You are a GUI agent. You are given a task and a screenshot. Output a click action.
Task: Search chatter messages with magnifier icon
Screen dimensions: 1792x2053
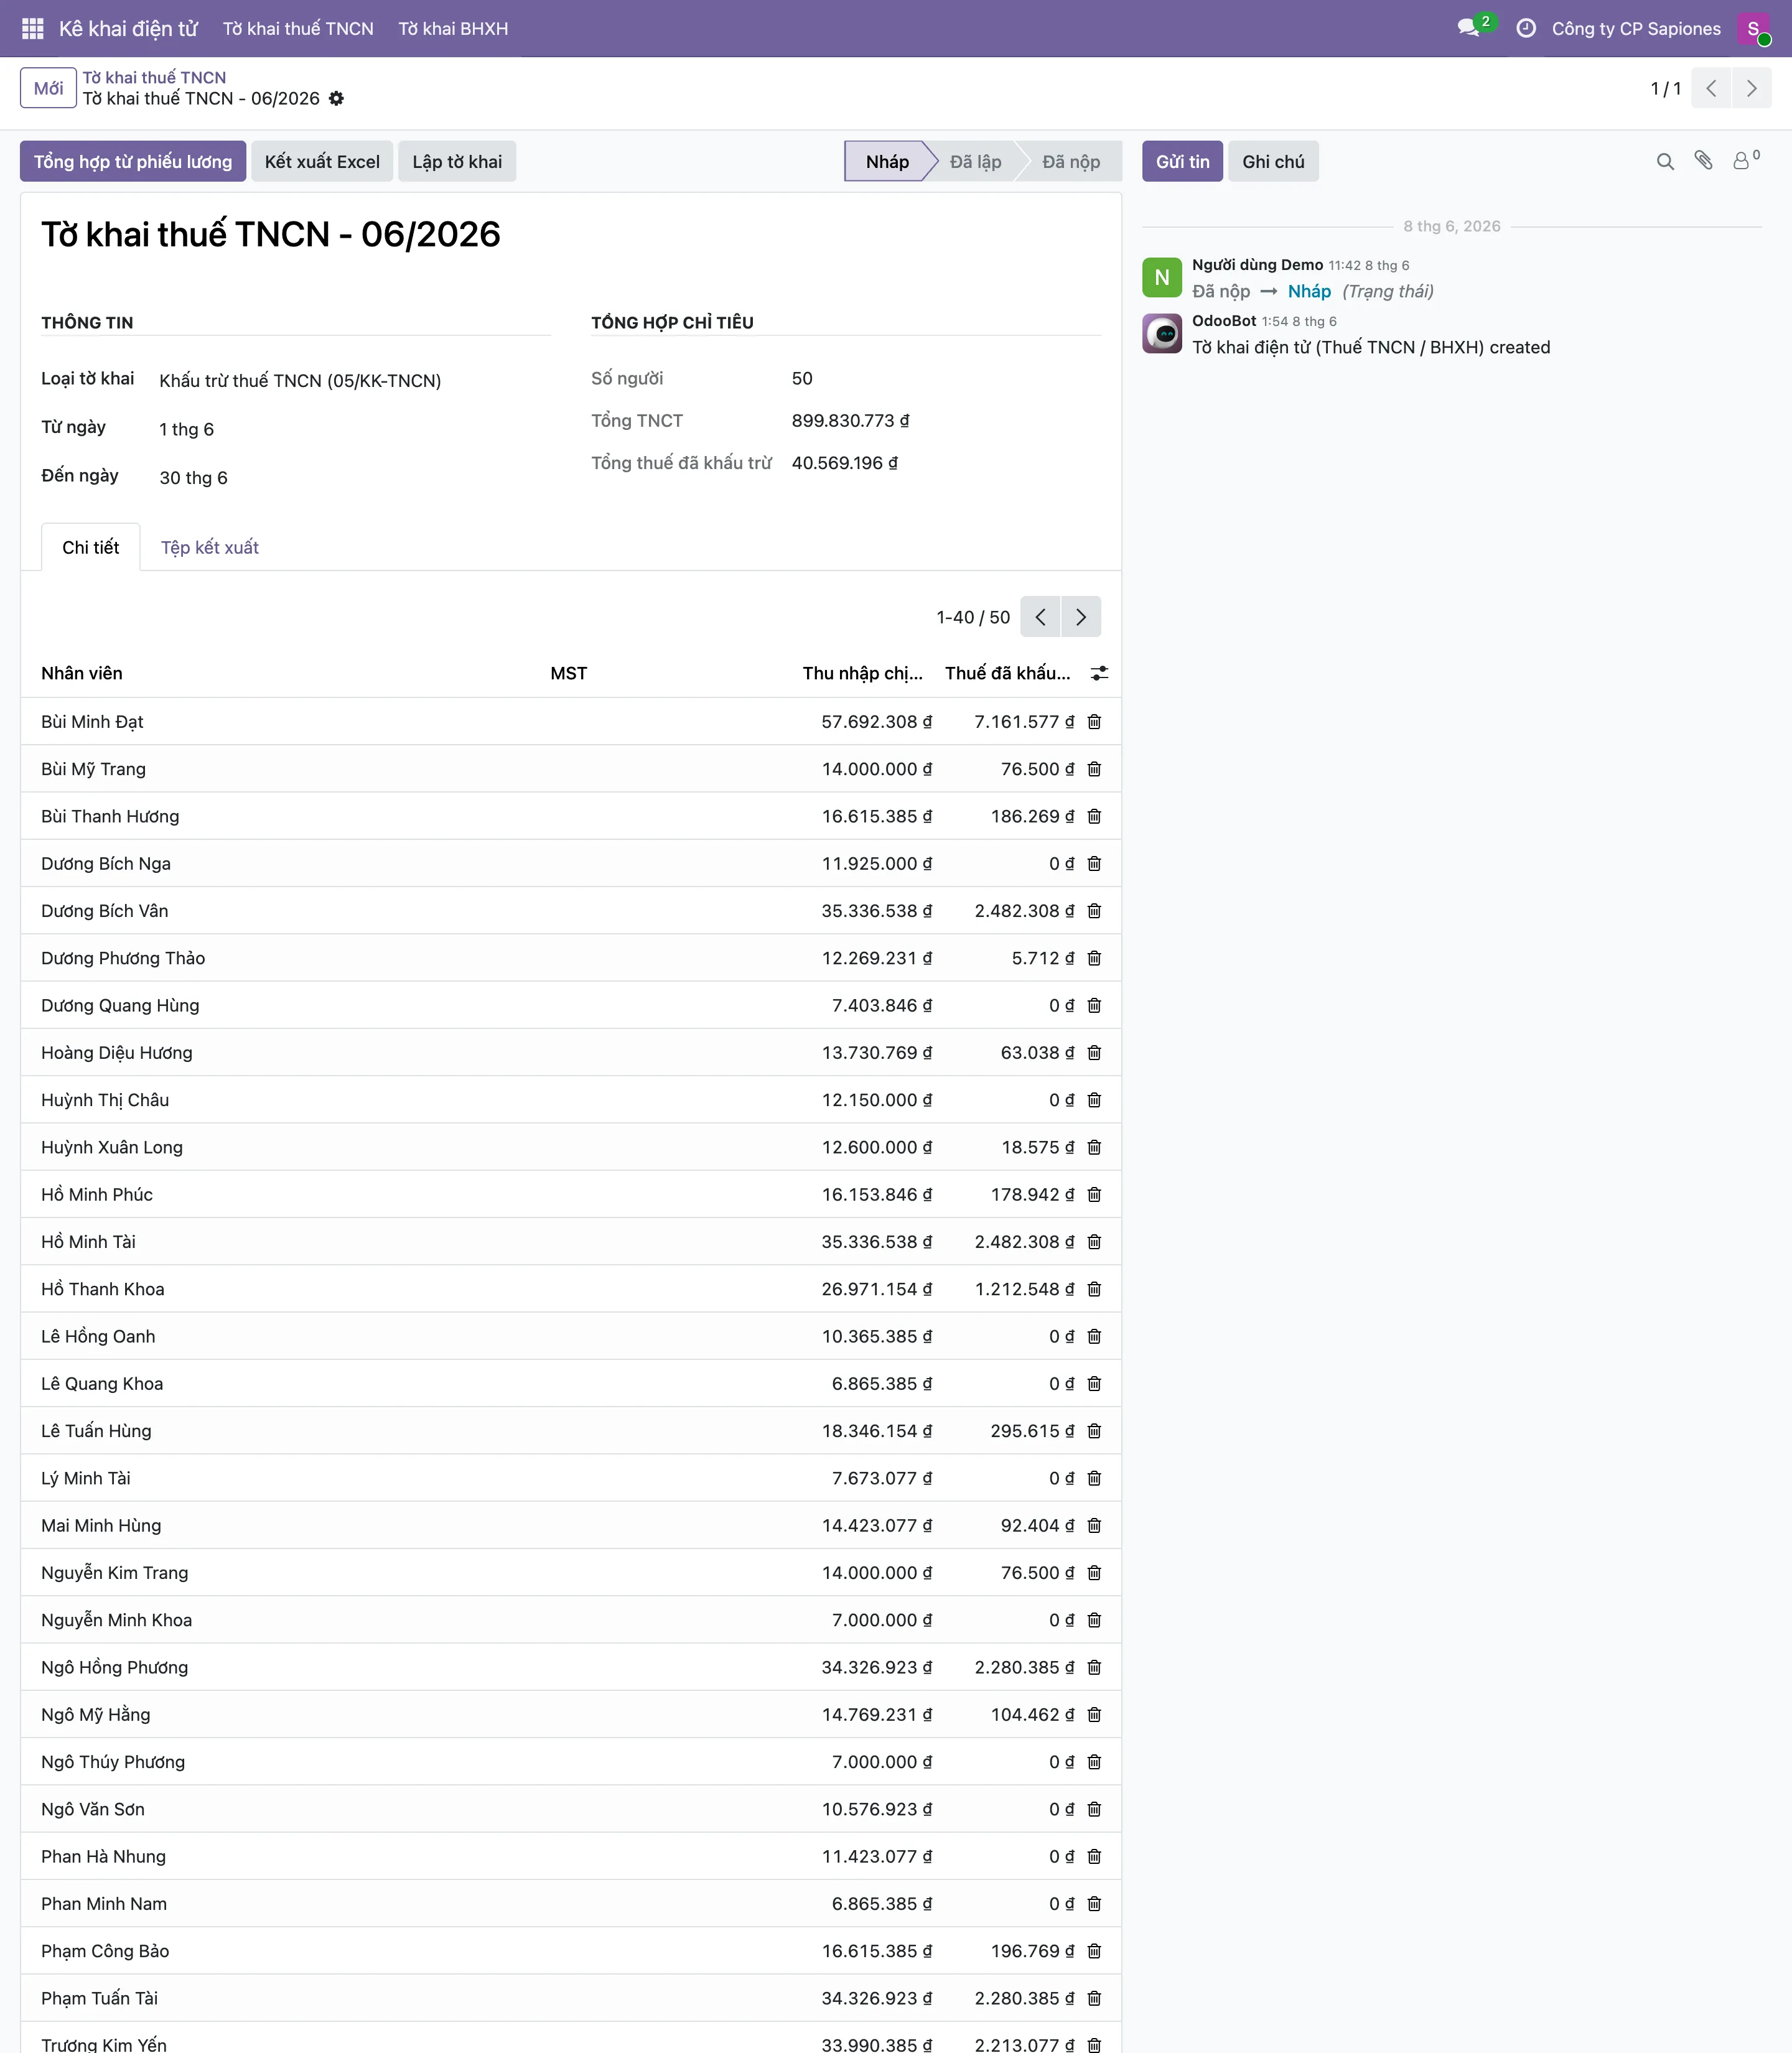tap(1665, 161)
